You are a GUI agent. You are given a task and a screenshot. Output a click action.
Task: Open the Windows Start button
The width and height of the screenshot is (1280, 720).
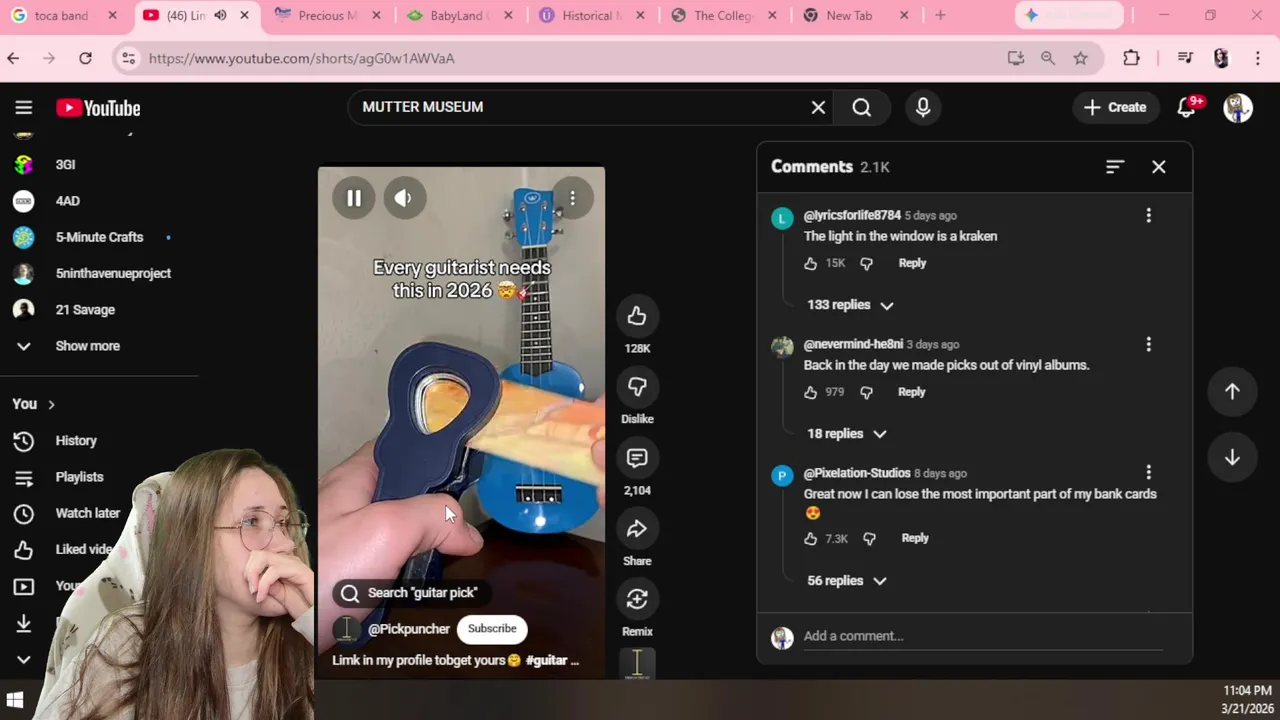[15, 699]
